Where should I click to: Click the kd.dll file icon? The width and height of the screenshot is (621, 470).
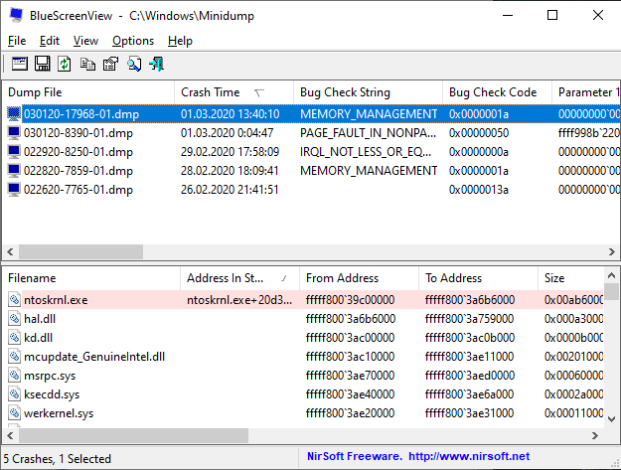[14, 338]
